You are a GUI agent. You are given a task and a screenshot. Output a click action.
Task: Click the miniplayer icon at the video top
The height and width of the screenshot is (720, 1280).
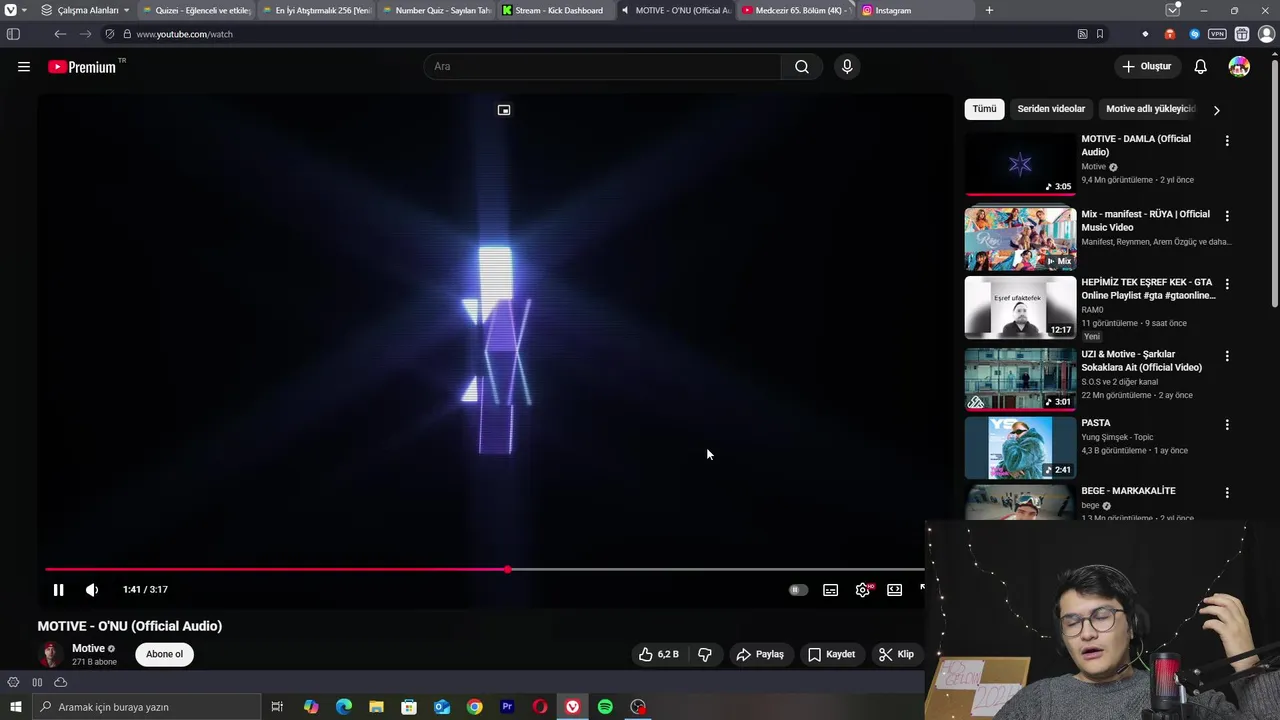click(x=504, y=110)
